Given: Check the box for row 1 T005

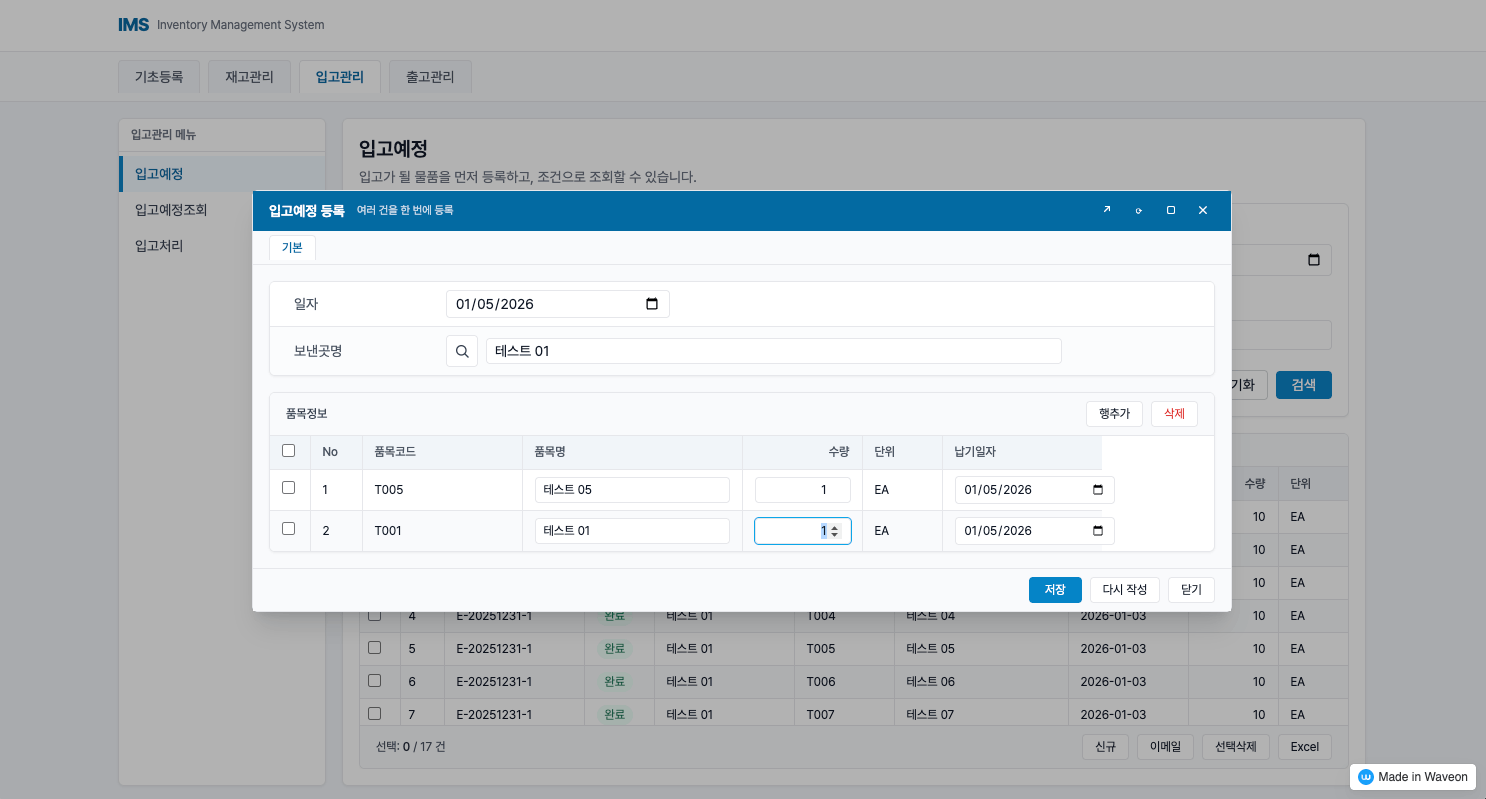Looking at the screenshot, I should coord(289,488).
